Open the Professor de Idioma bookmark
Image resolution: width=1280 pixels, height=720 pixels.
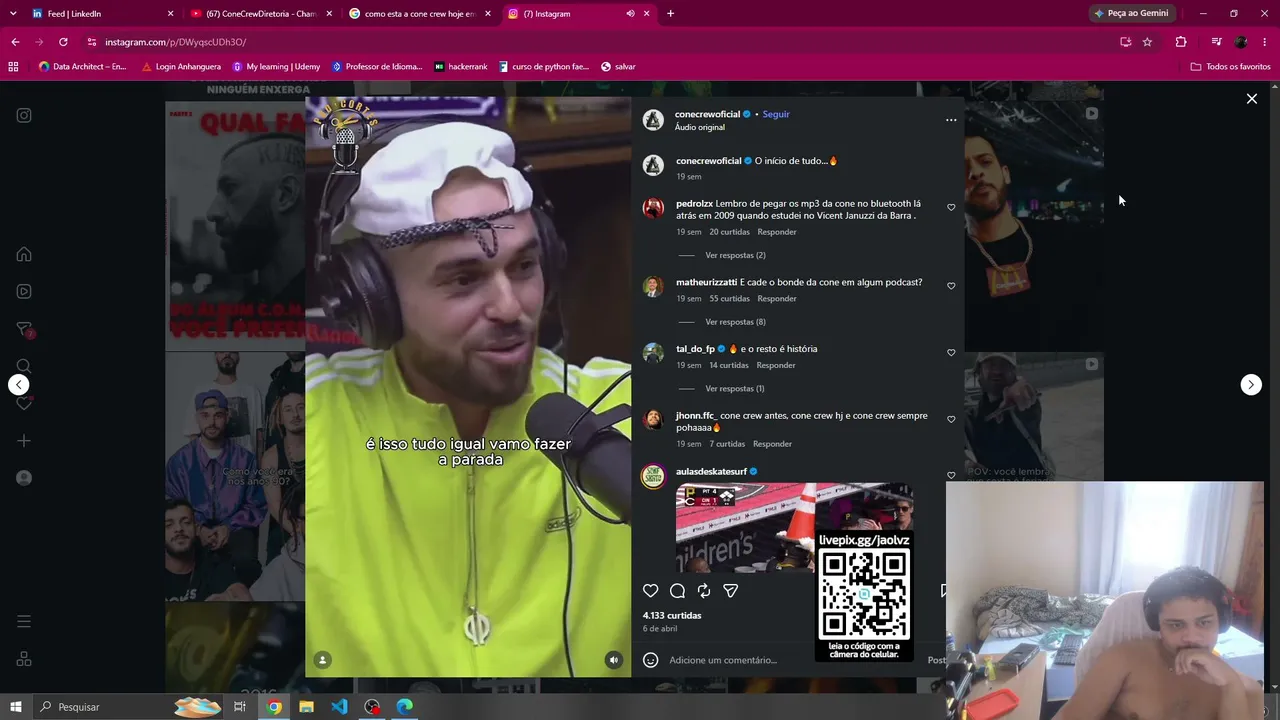pyautogui.click(x=377, y=67)
